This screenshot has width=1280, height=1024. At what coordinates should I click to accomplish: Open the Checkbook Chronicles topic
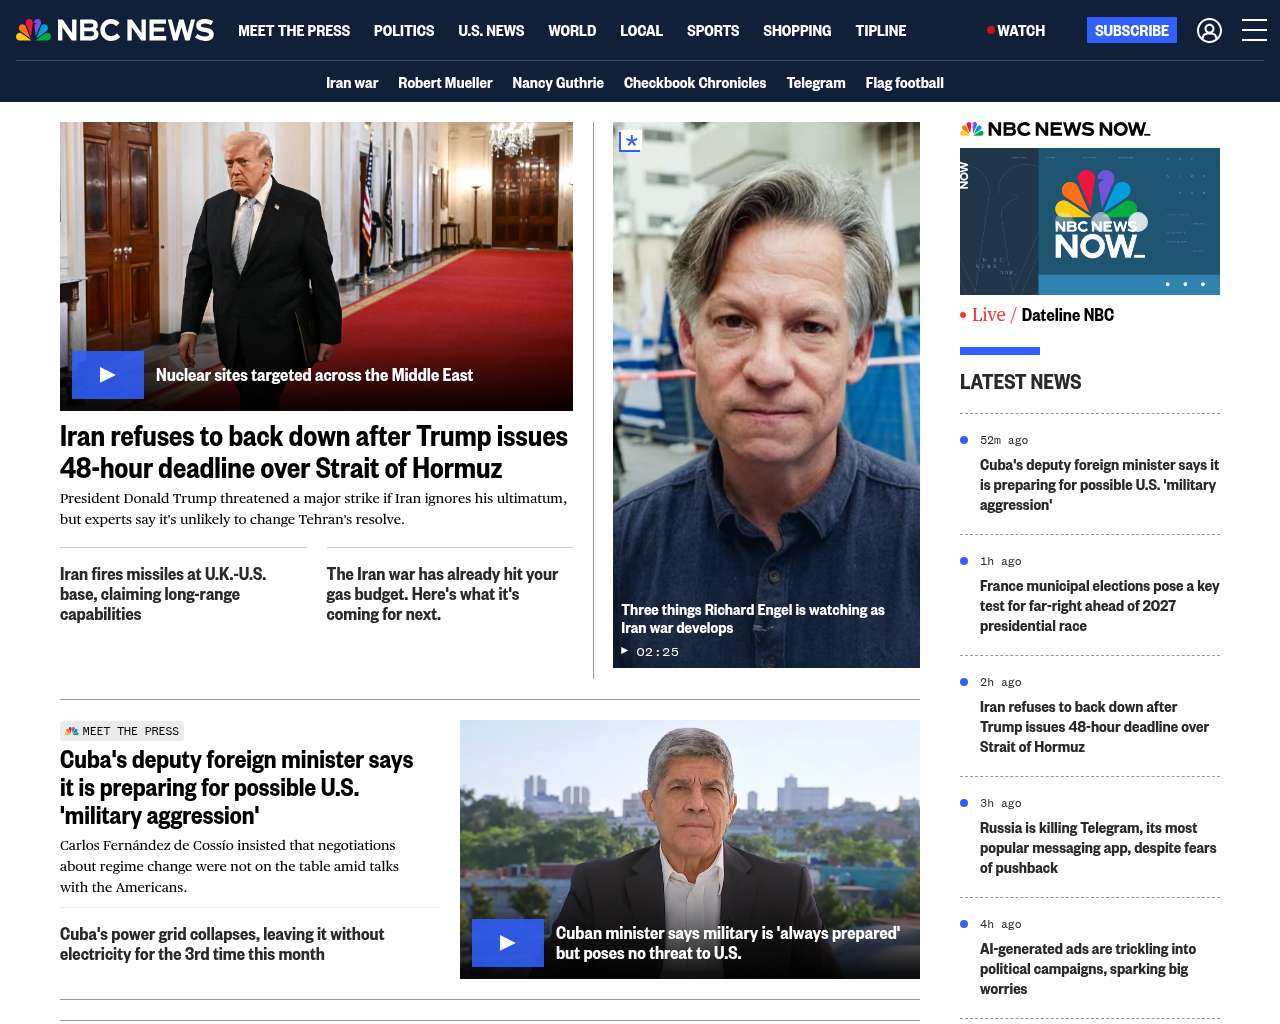coord(695,83)
